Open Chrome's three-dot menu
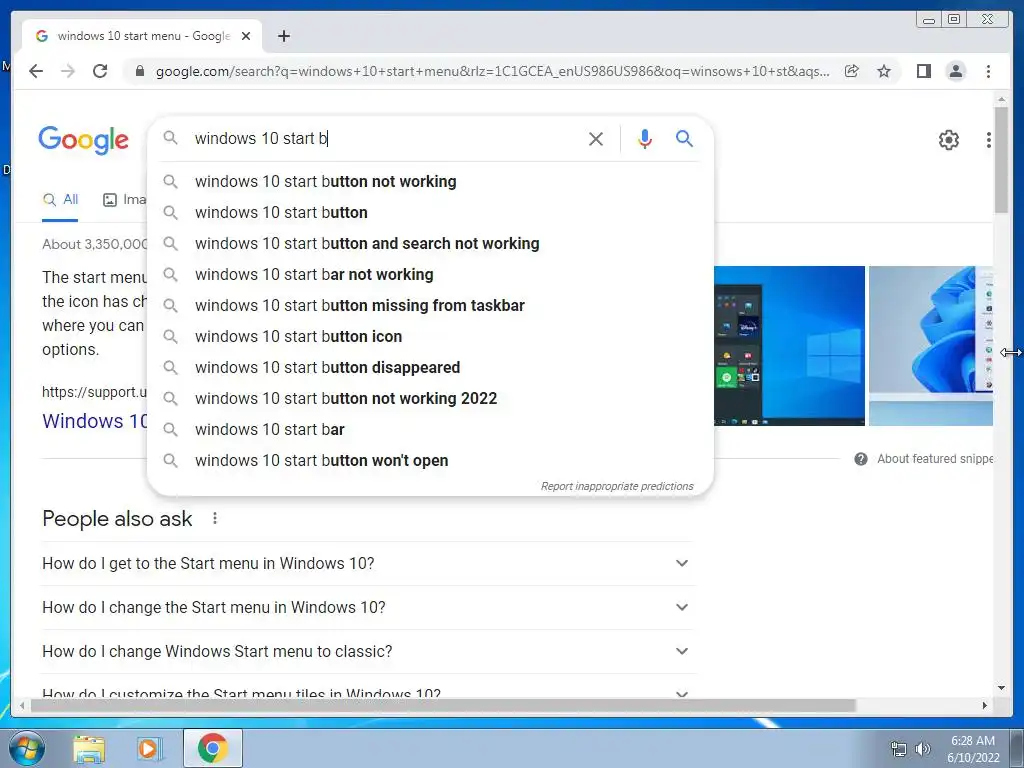The height and width of the screenshot is (768, 1024). click(x=988, y=71)
